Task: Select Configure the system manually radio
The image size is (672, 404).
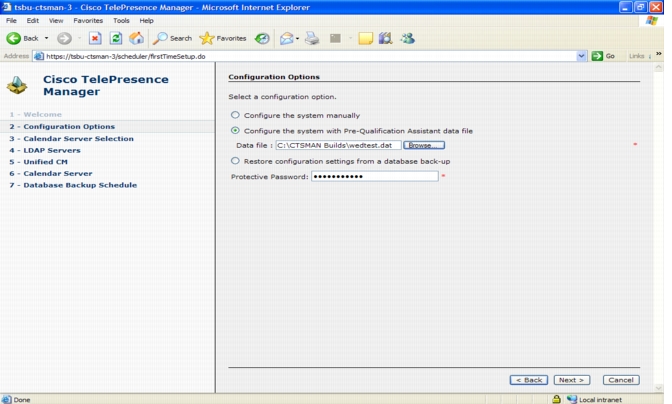Action: [235, 115]
